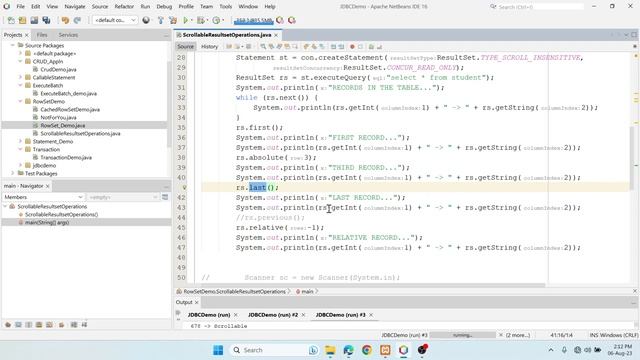Collapse the Source Packages node
The width and height of the screenshot is (640, 360).
(13, 45)
